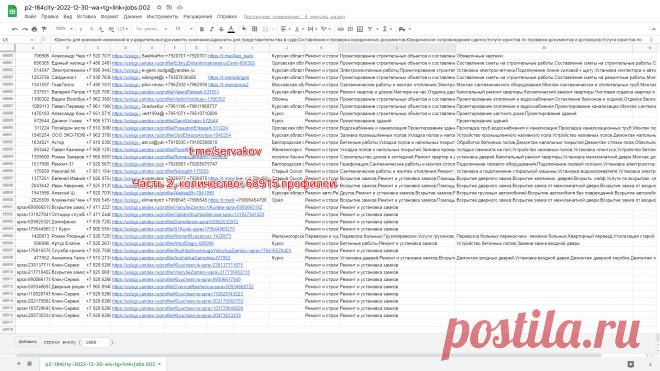This screenshot has height=371, width=660.
Task: Expand the sheet tab options arrow
Action: click(160, 364)
